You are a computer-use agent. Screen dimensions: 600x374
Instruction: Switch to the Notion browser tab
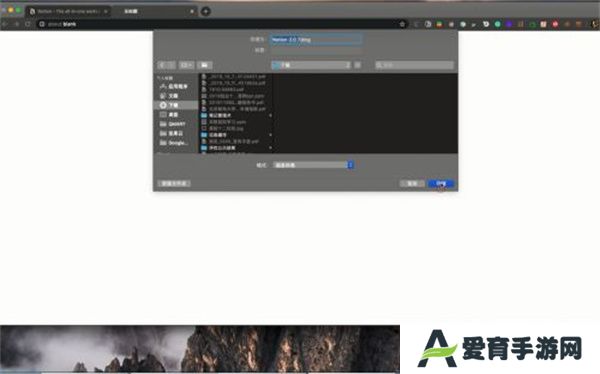[x=68, y=11]
